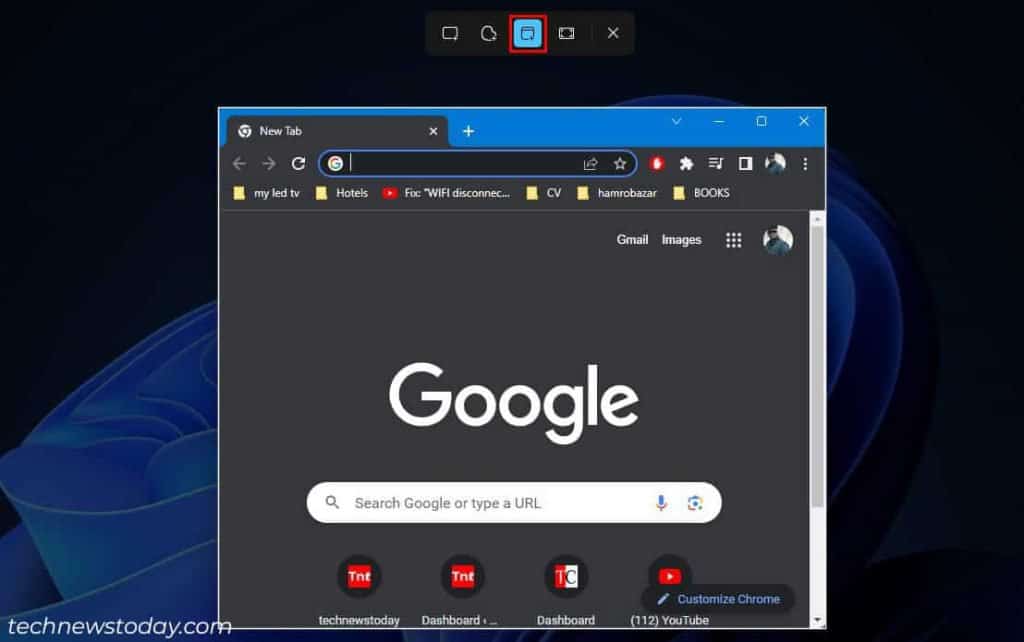Select the Fullscreen snip mode
This screenshot has width=1024, height=642.
point(566,33)
